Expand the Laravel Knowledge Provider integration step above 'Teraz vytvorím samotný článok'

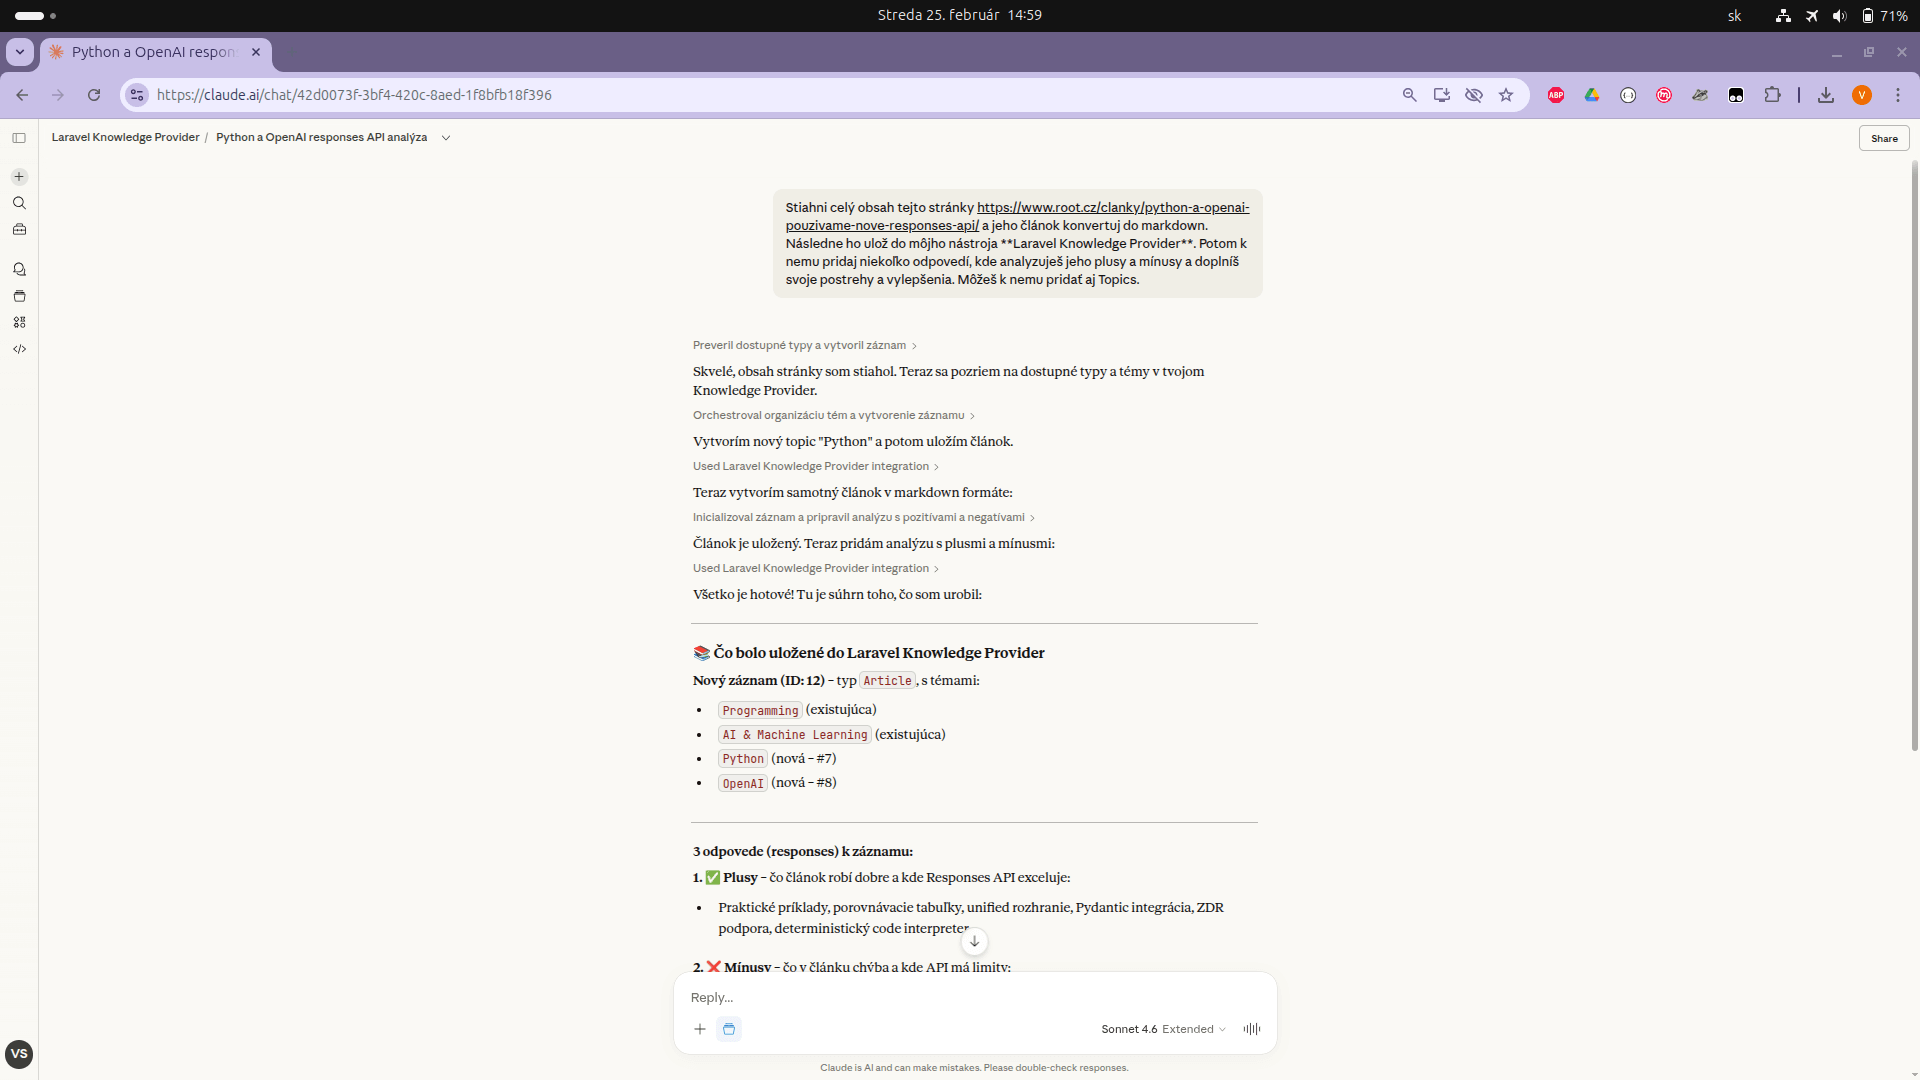[x=815, y=466]
